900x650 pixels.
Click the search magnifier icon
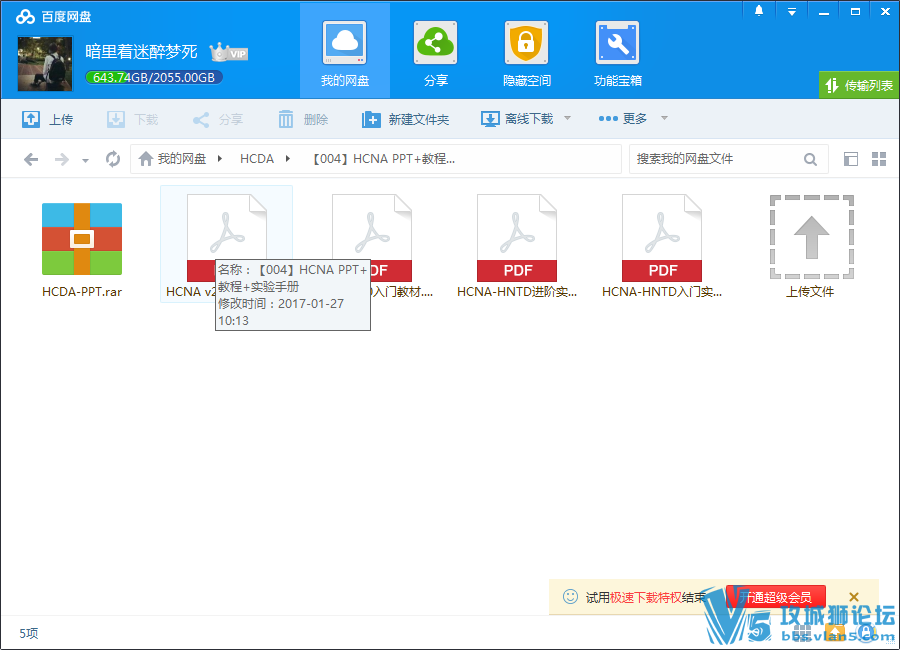810,159
